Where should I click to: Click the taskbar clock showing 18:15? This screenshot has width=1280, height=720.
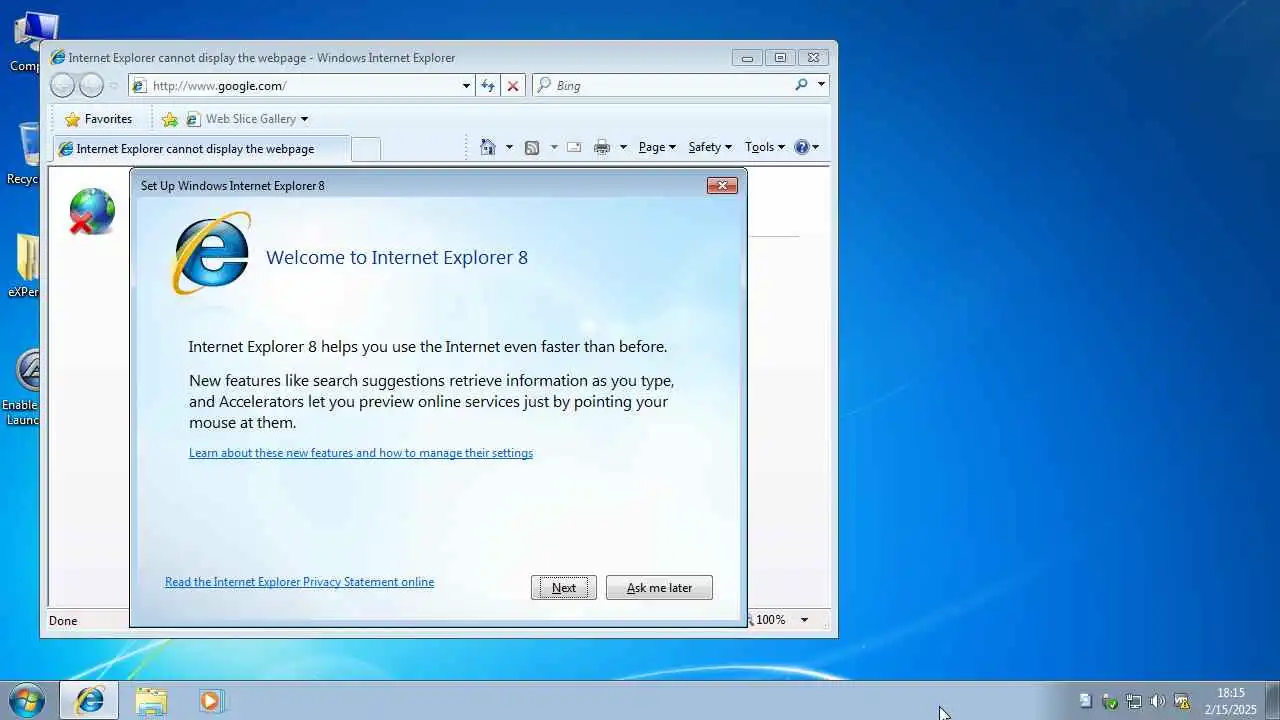point(1231,701)
